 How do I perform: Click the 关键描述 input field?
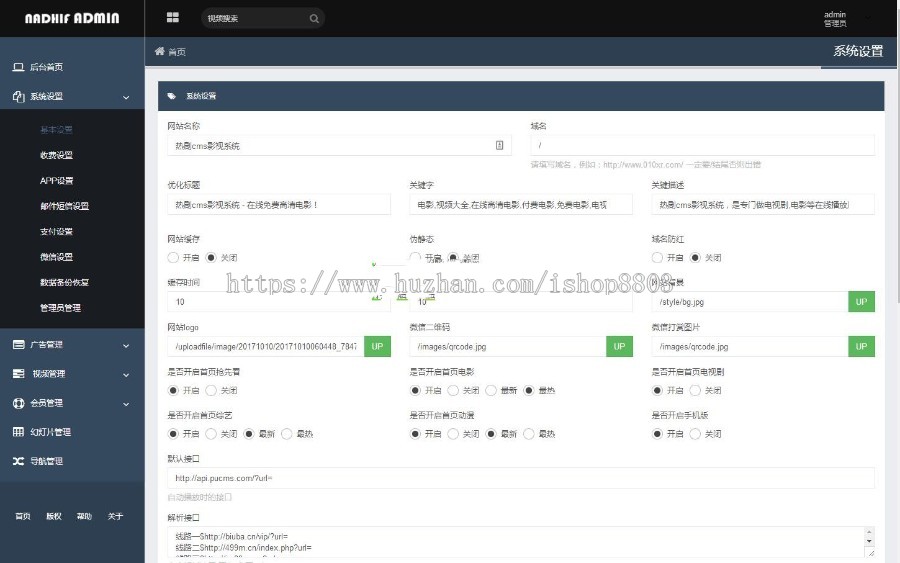tap(763, 204)
